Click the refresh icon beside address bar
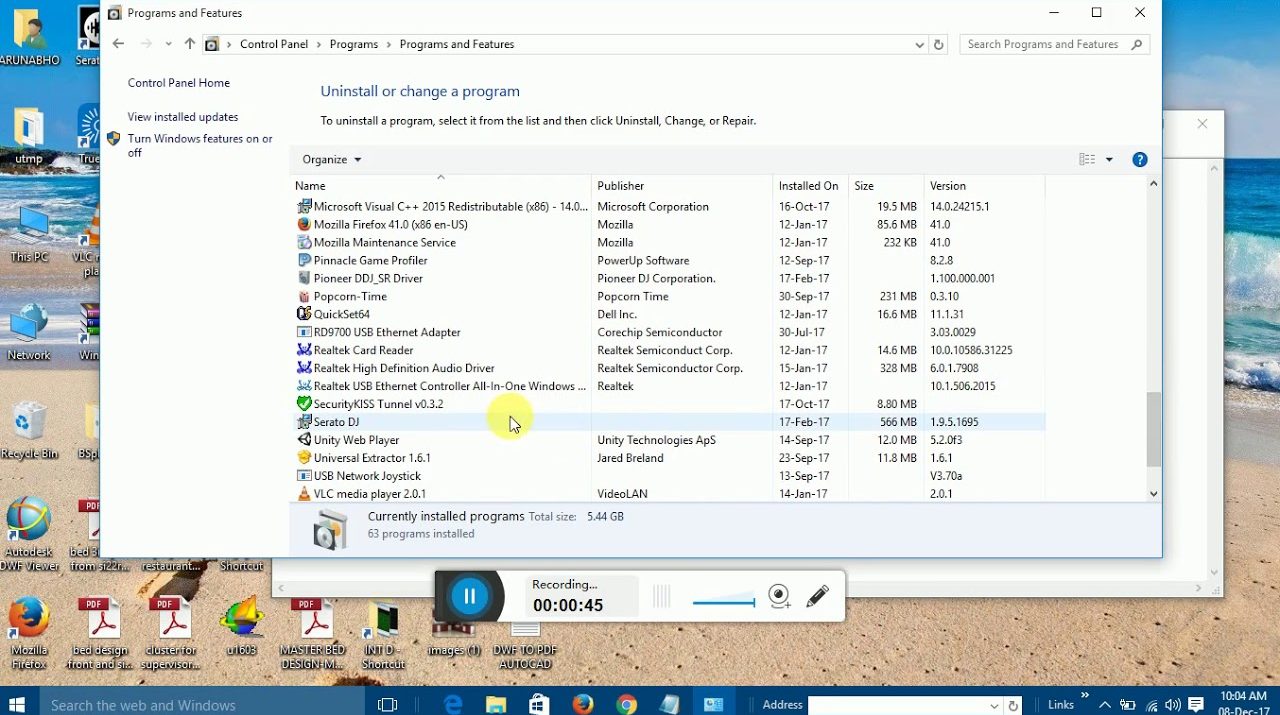This screenshot has width=1280, height=715. click(938, 45)
